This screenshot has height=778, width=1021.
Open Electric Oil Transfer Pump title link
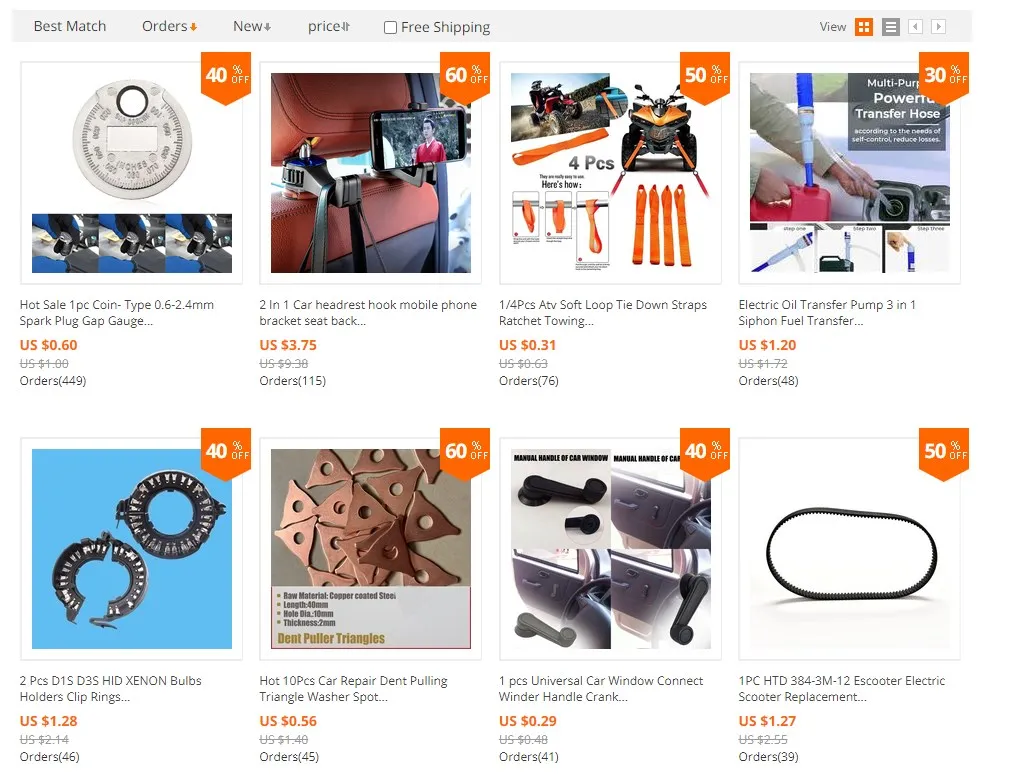point(827,313)
